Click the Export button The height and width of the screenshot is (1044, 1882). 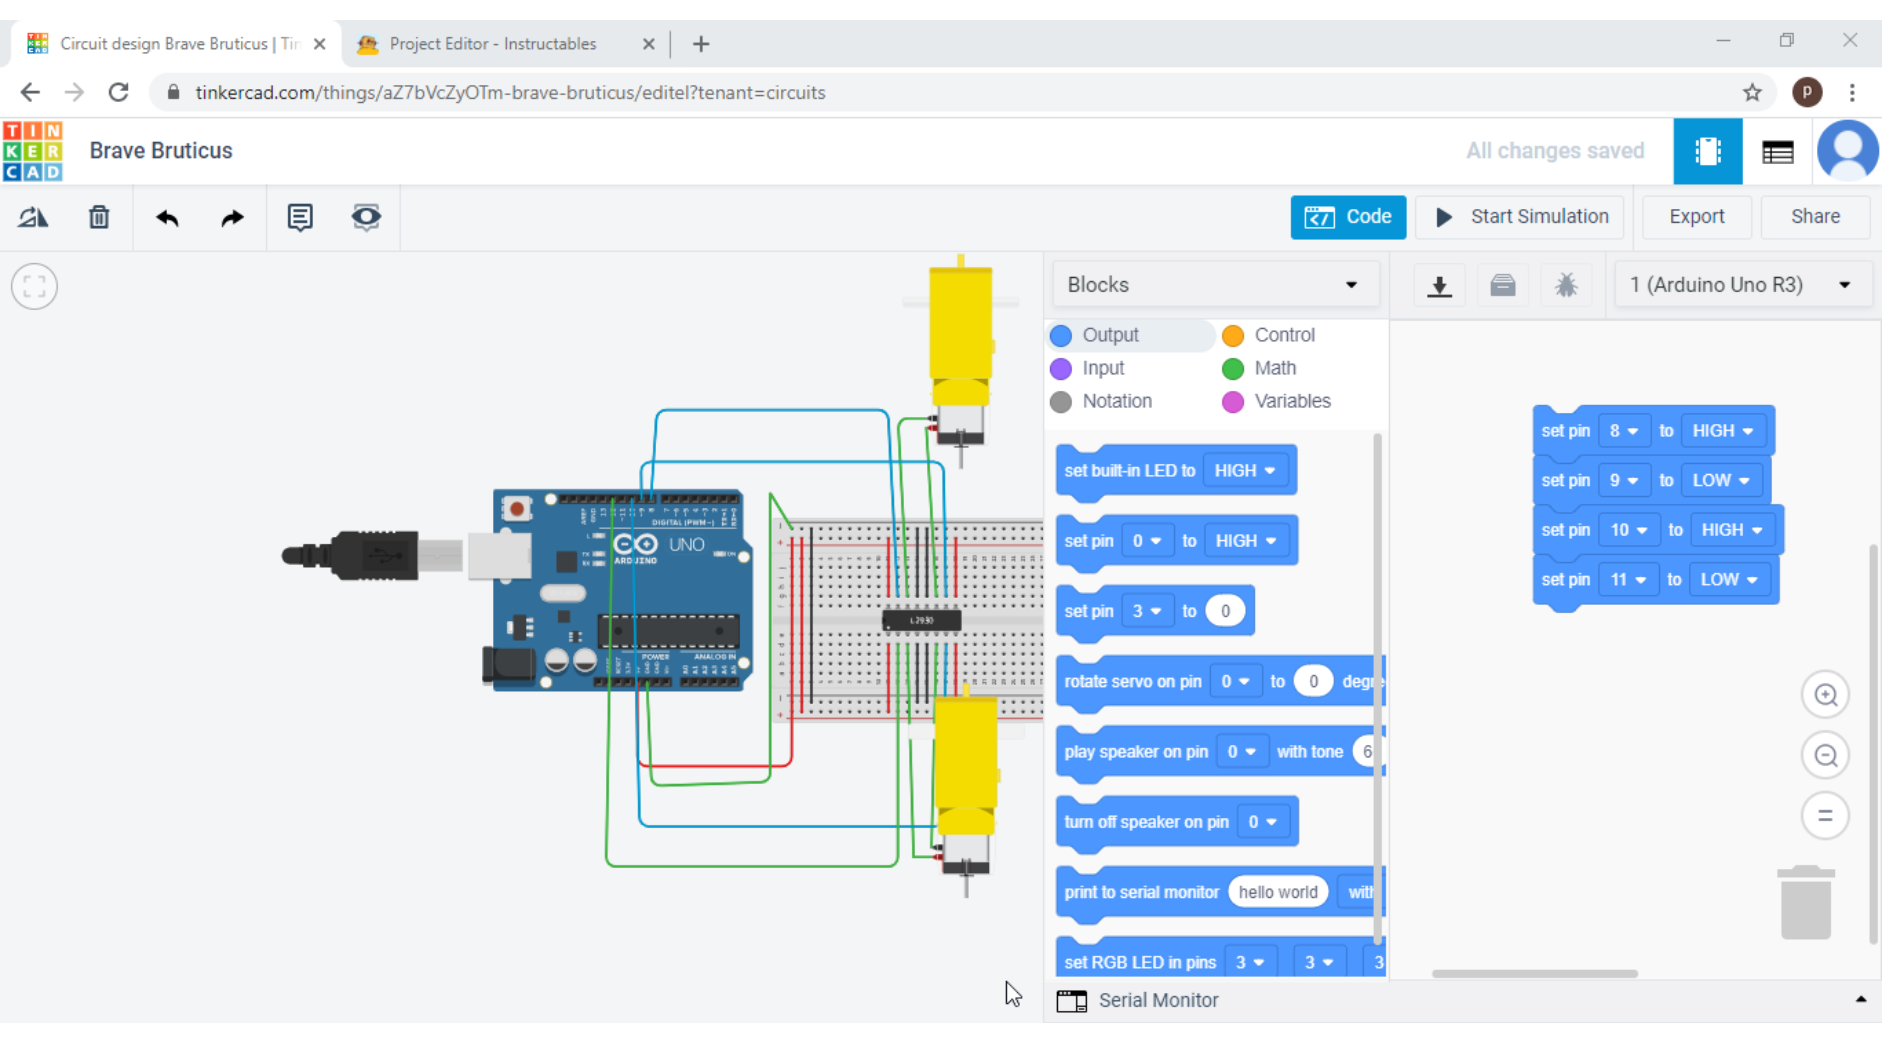pos(1696,217)
